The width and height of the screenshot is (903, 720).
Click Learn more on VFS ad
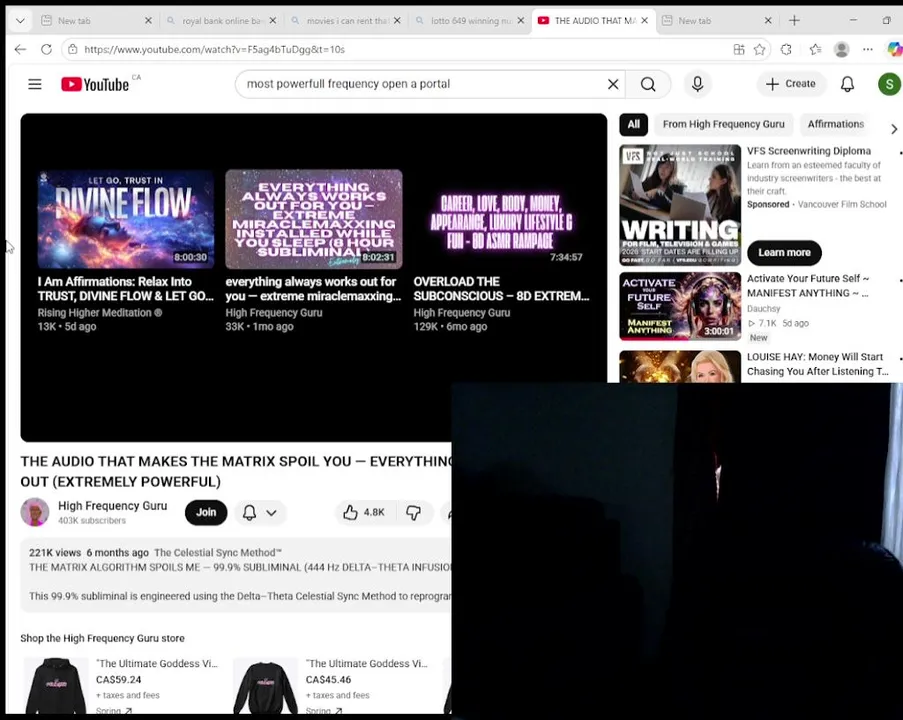pyautogui.click(x=784, y=253)
